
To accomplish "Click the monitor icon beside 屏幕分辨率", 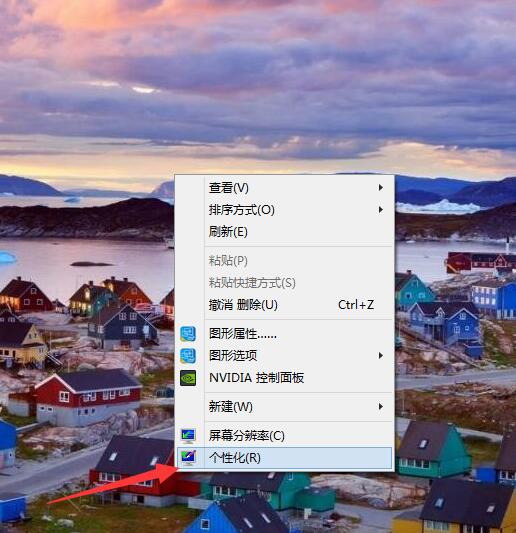I will [188, 436].
